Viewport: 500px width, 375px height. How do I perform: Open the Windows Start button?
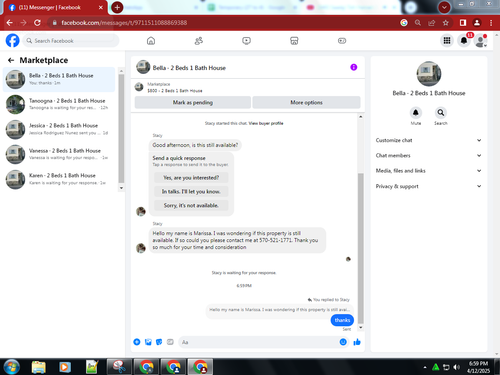11,367
